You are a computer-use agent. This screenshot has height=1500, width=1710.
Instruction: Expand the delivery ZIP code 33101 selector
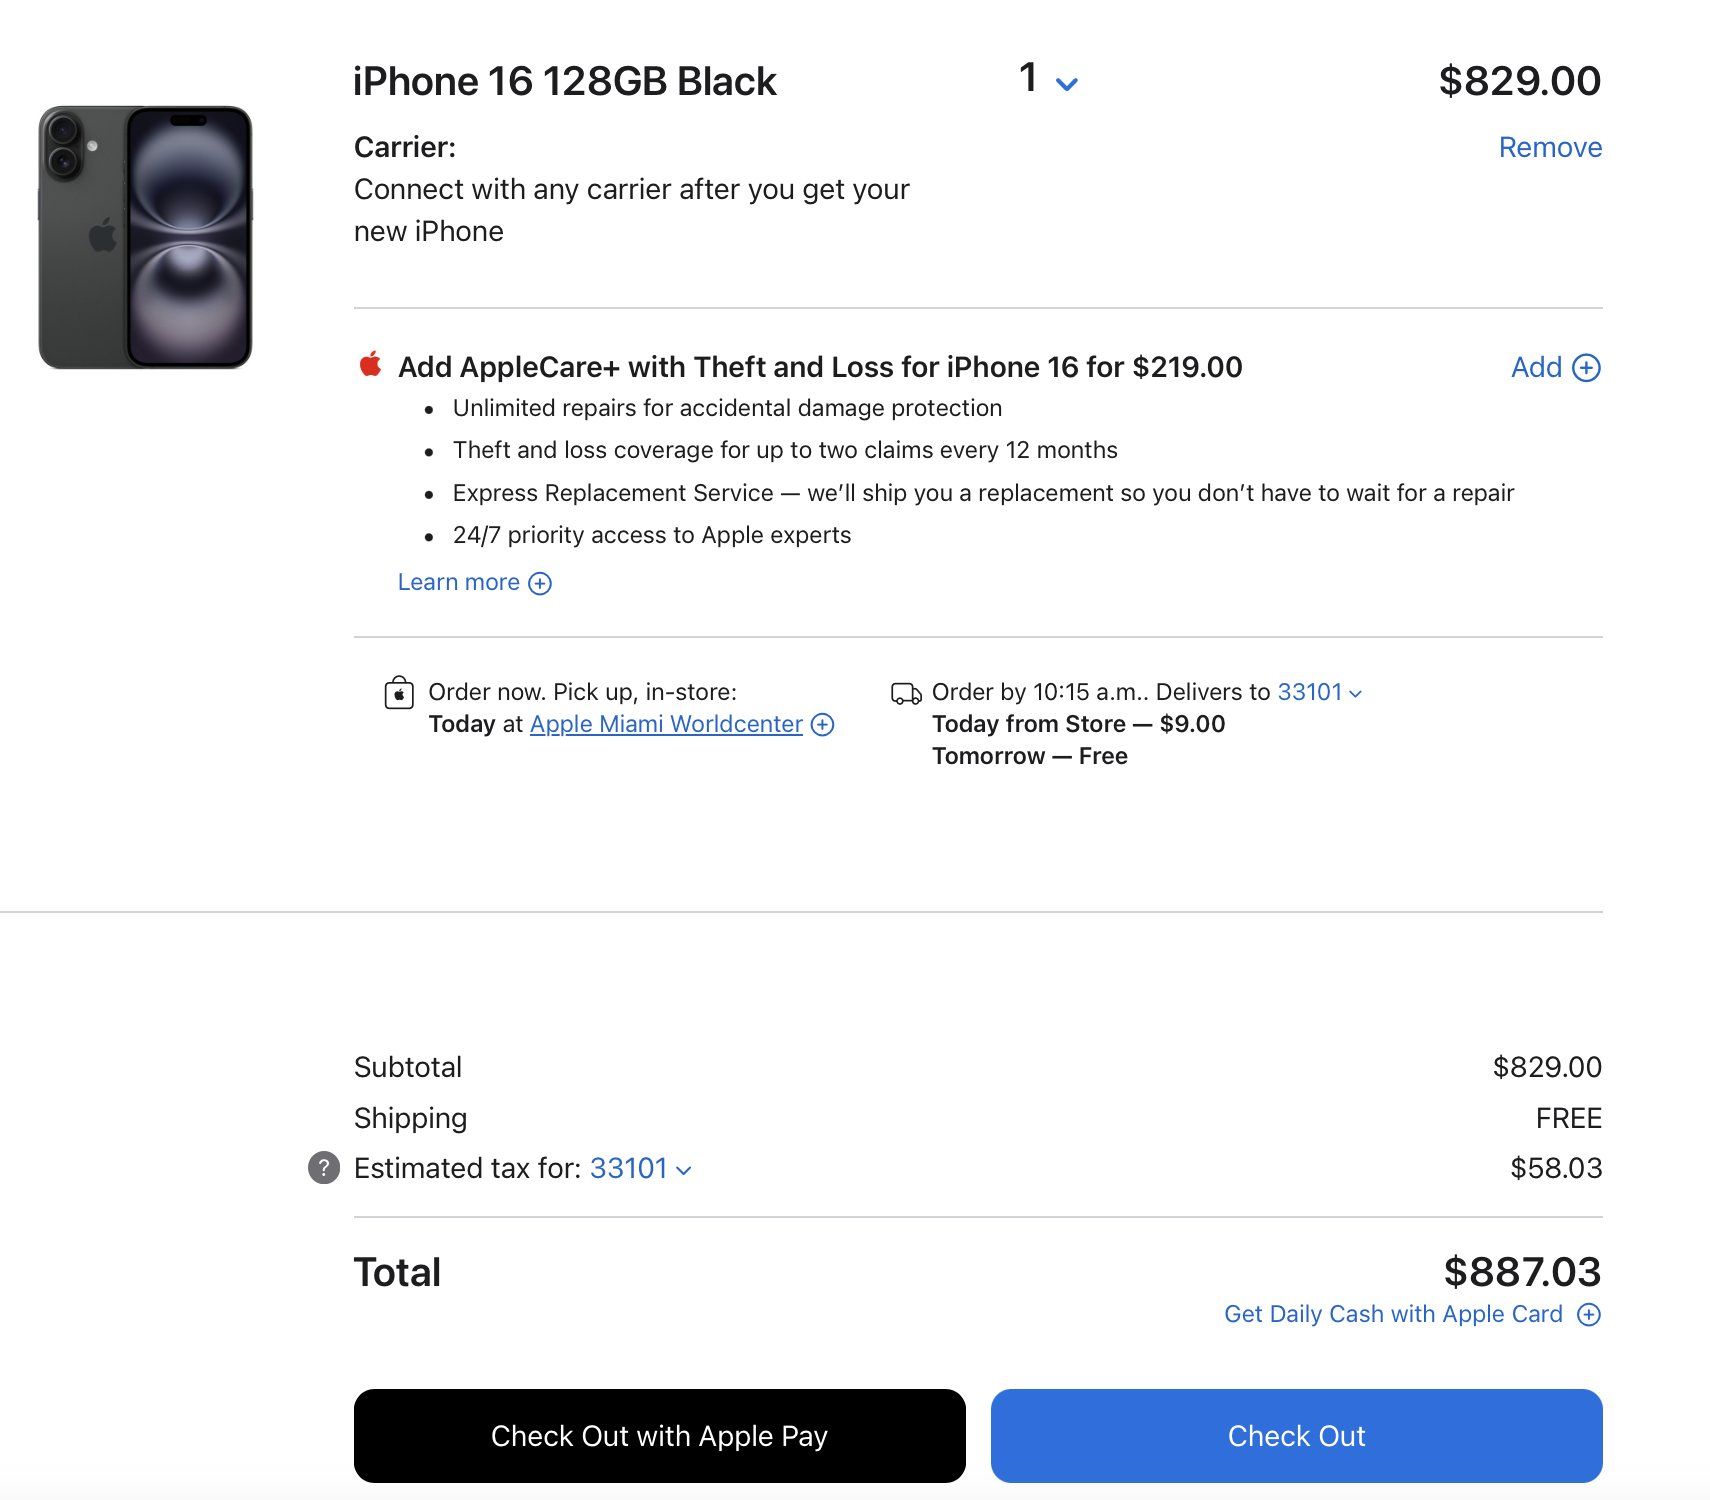(1319, 692)
